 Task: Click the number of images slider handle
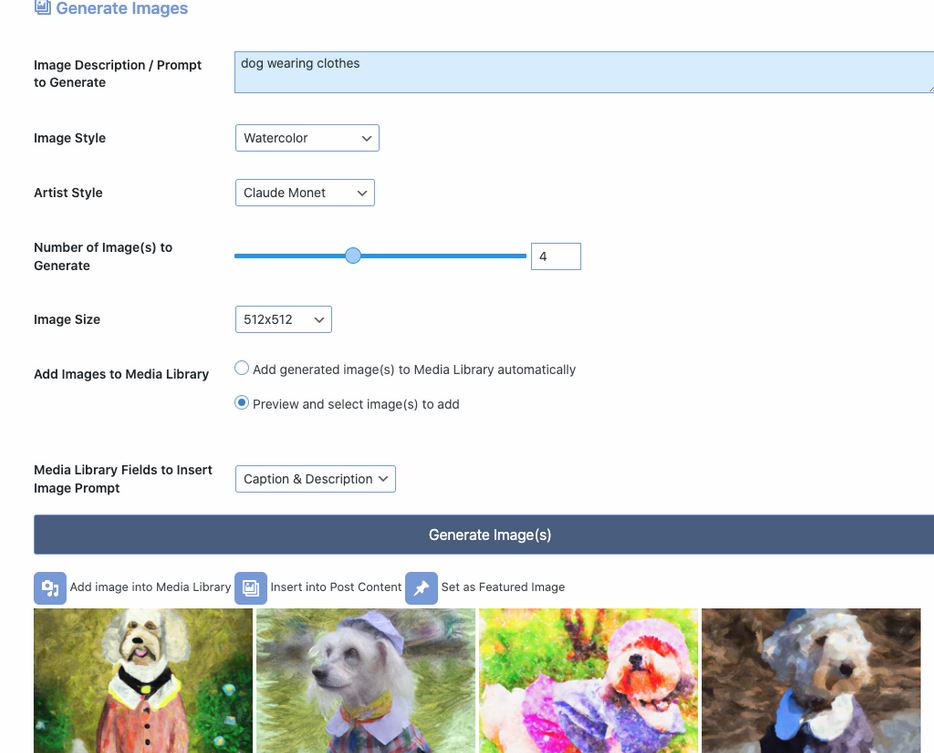pyautogui.click(x=353, y=256)
